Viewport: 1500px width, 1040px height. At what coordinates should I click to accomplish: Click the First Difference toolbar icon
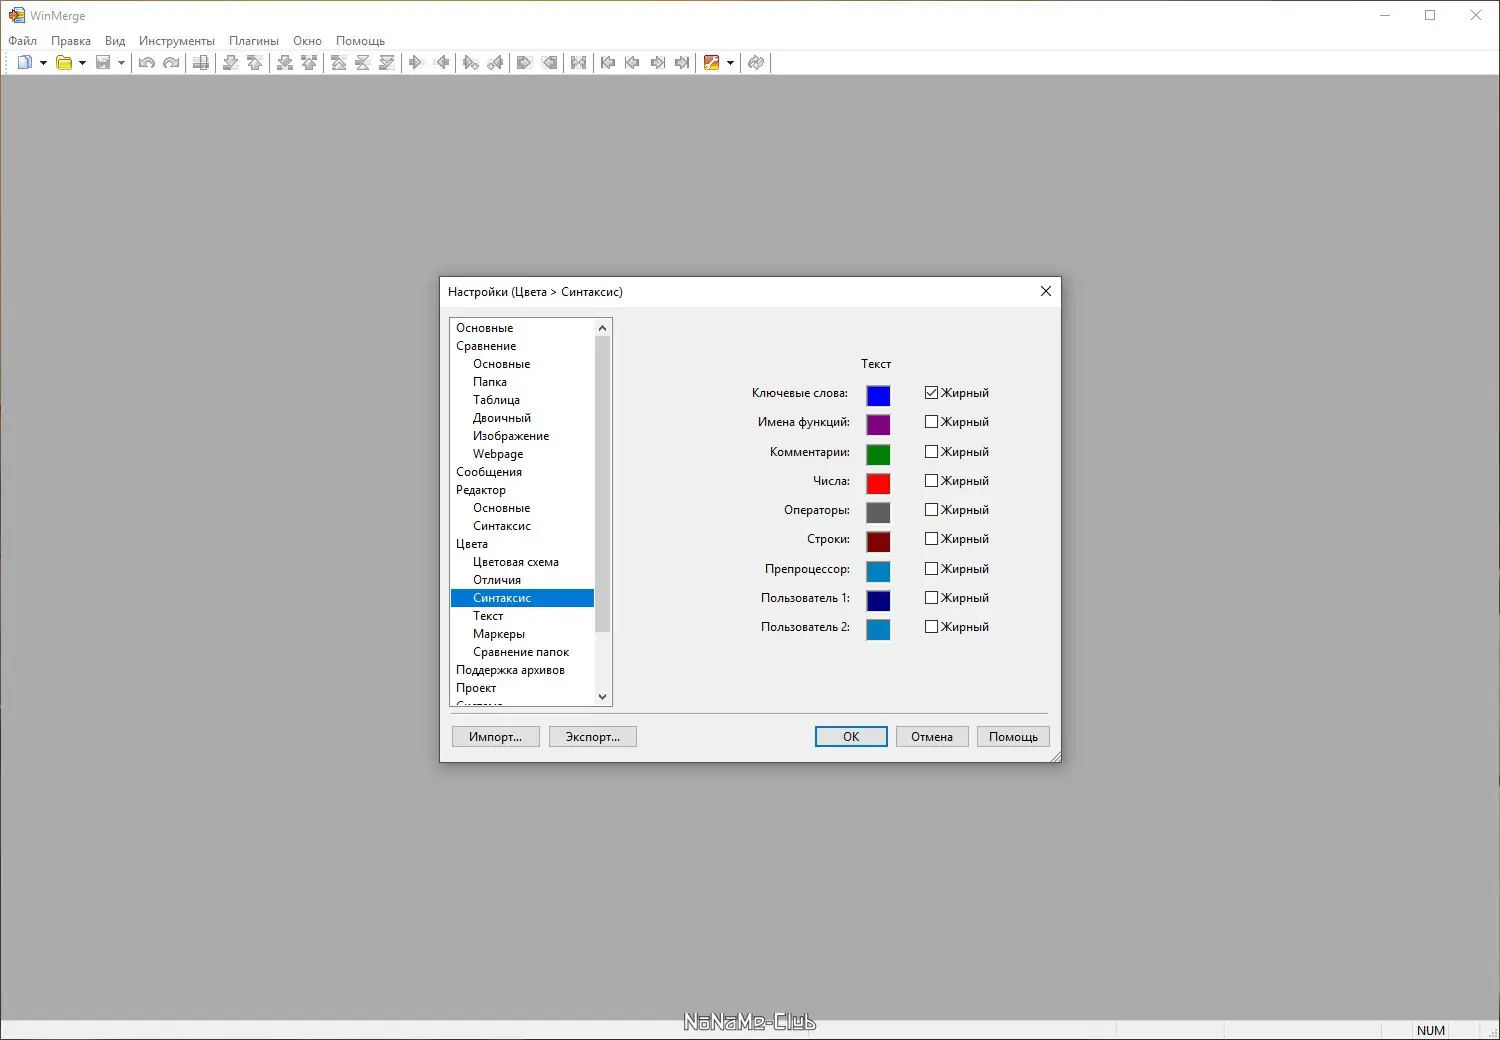click(x=339, y=63)
